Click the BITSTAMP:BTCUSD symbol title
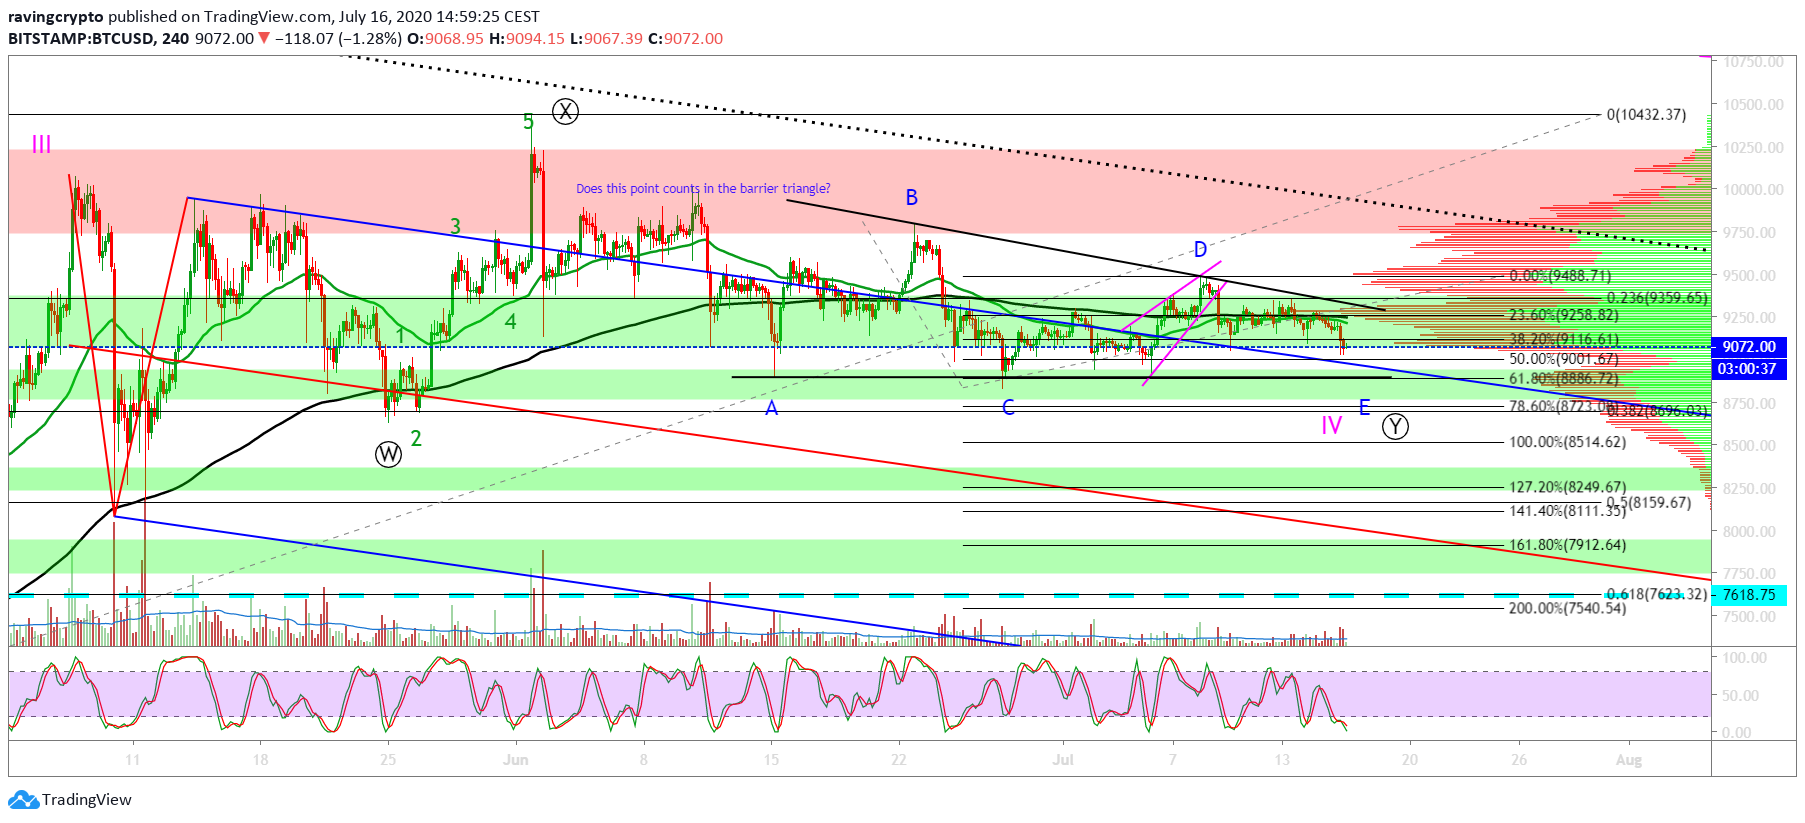Image resolution: width=1805 pixels, height=823 pixels. pos(81,38)
